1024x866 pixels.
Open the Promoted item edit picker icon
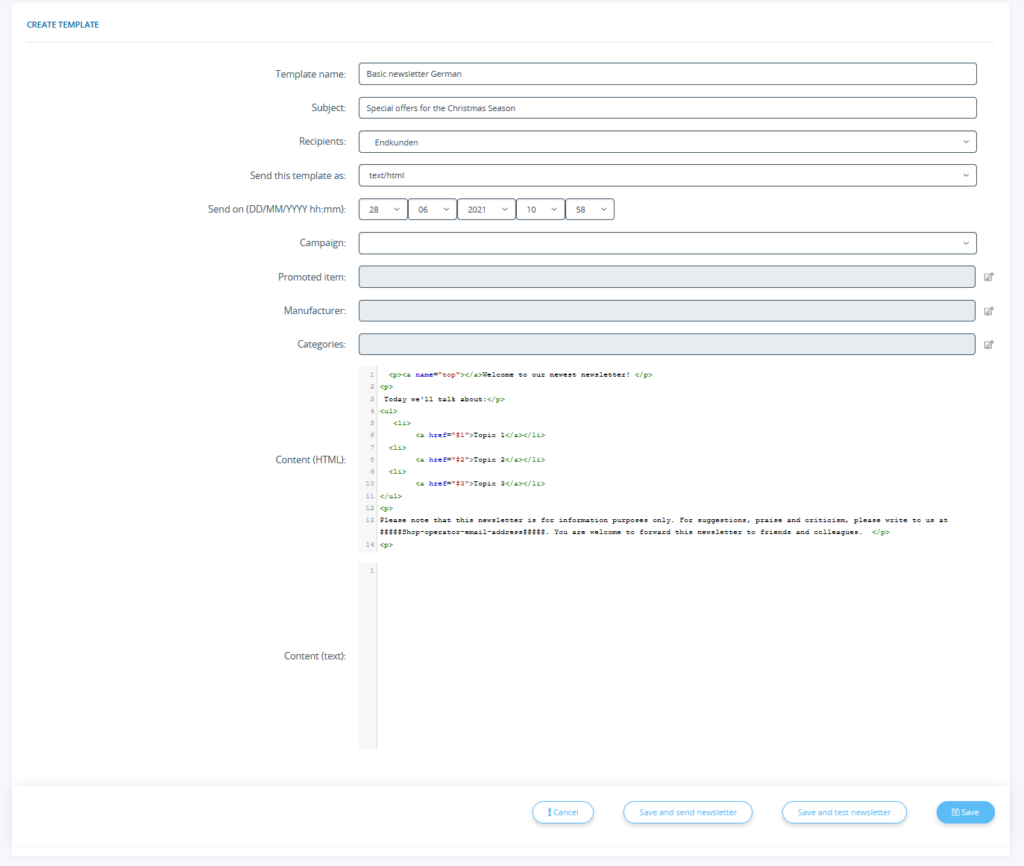click(x=989, y=276)
